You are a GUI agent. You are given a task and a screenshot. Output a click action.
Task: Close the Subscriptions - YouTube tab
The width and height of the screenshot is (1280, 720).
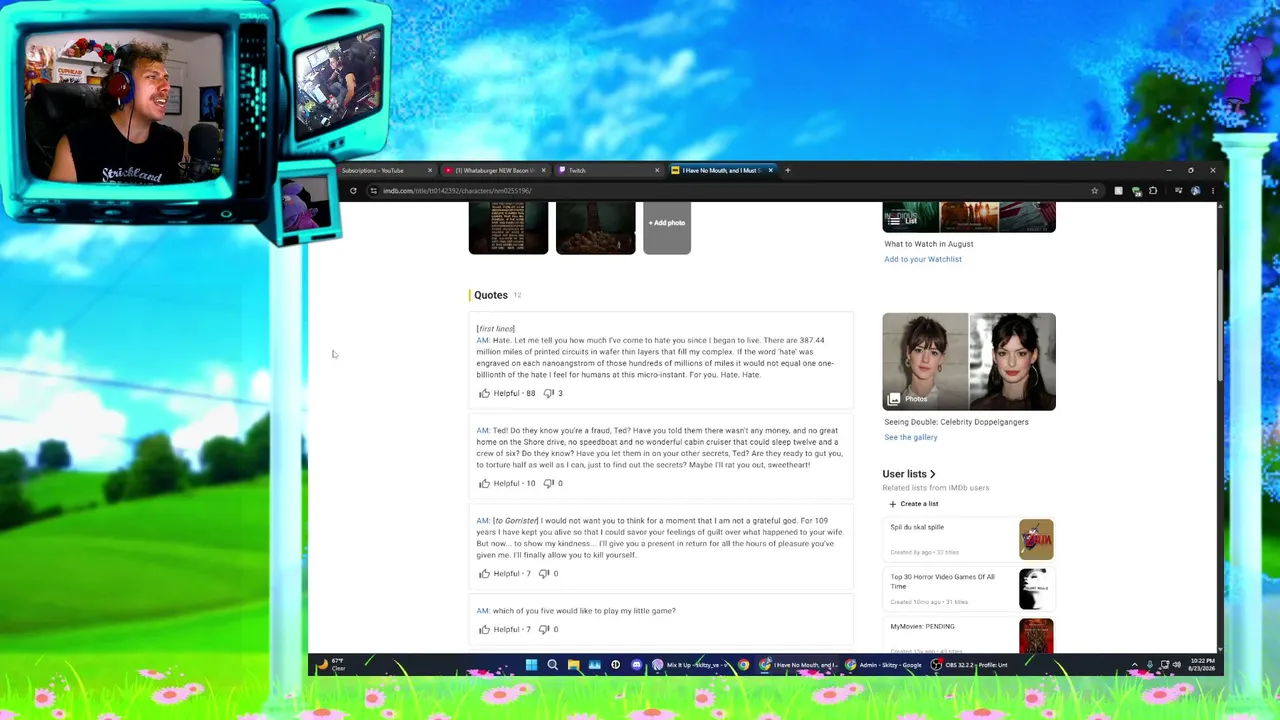click(x=430, y=171)
